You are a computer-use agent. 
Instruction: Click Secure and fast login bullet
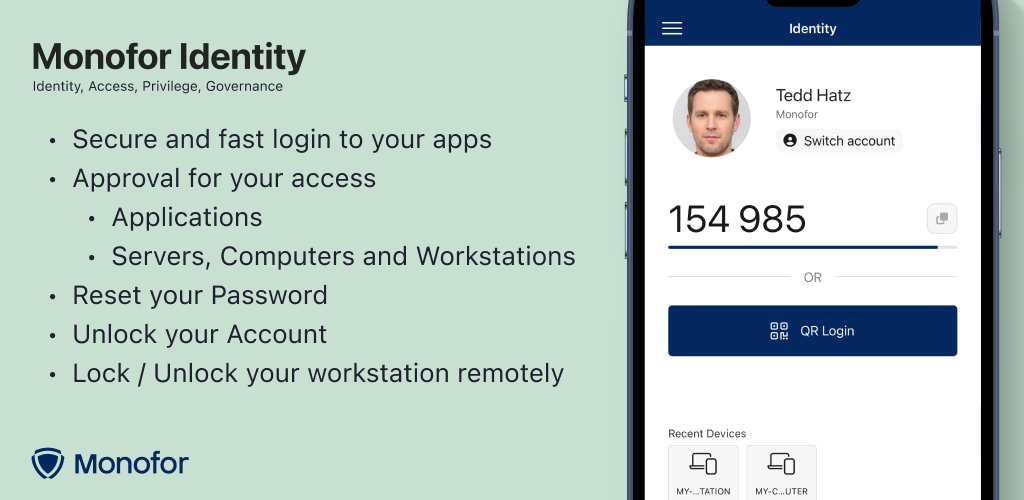click(x=282, y=139)
